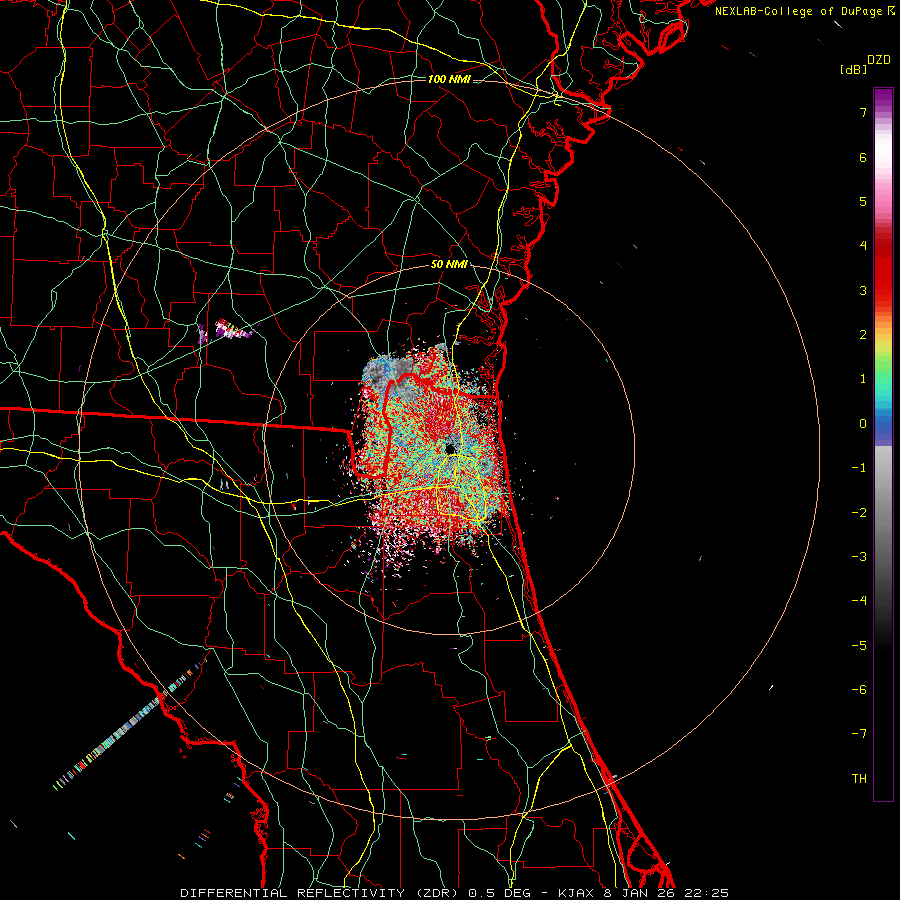Click the [dB] units label
Image resolution: width=900 pixels, height=900 pixels.
click(853, 69)
